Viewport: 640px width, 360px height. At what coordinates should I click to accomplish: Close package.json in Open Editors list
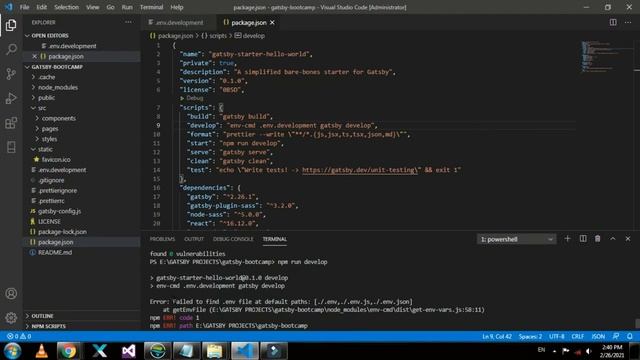click(34, 56)
